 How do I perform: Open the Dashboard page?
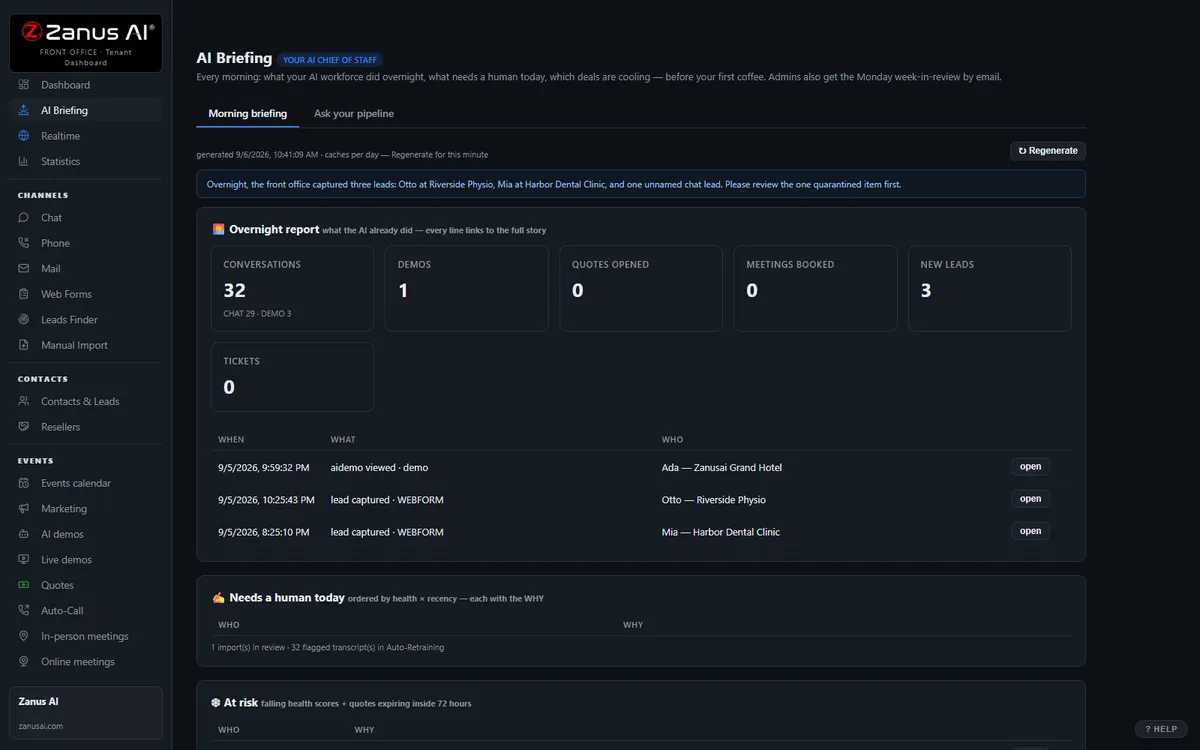point(86,85)
